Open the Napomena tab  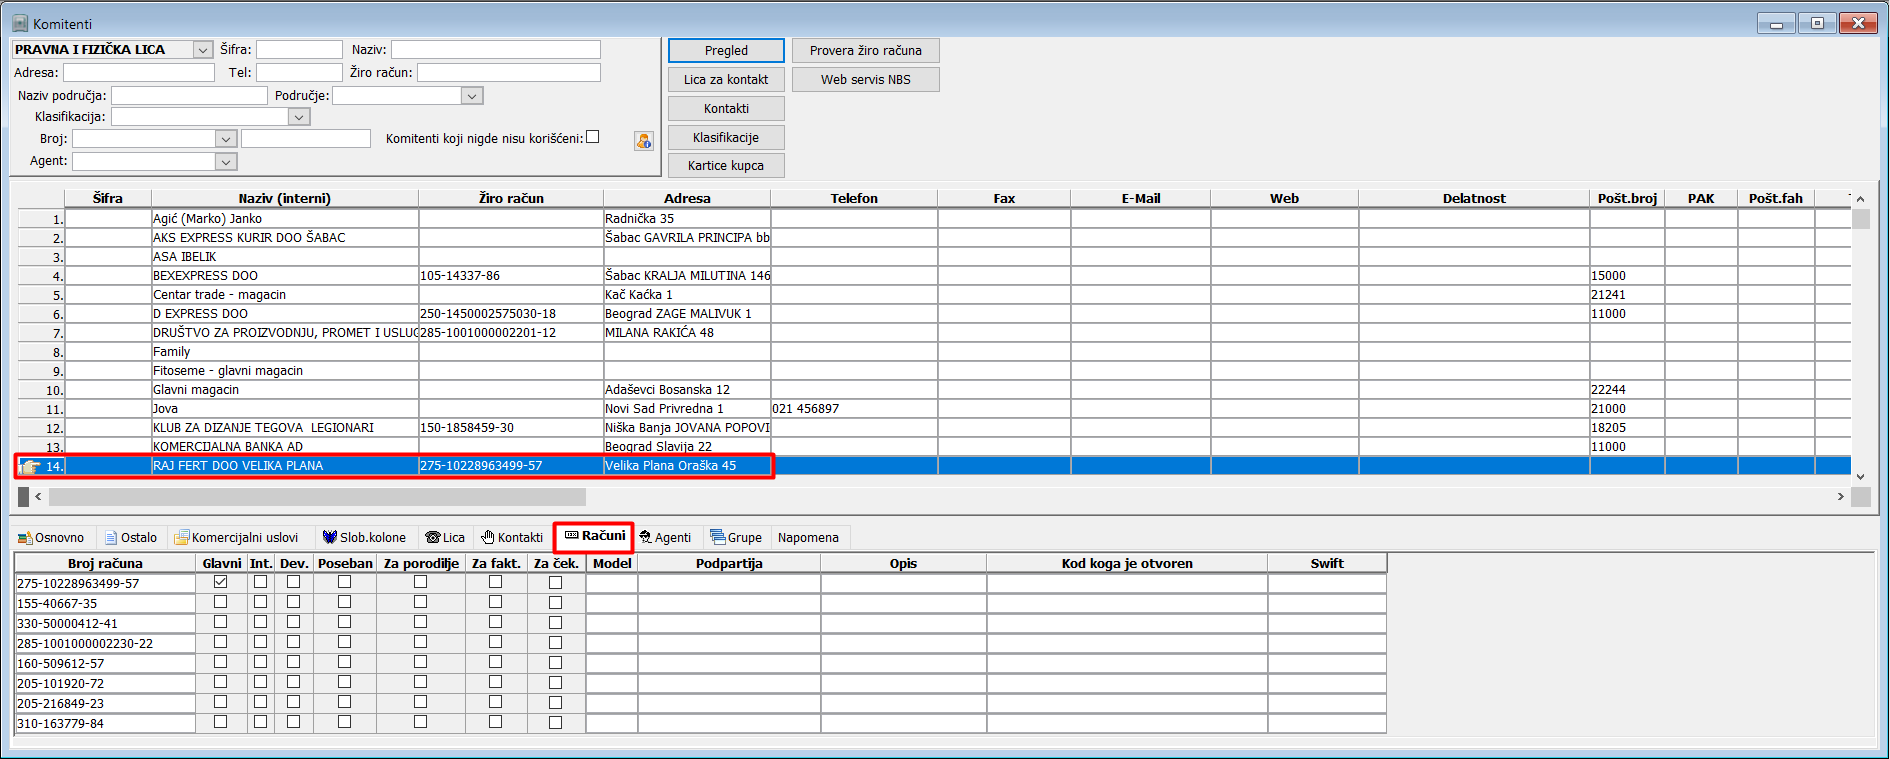pyautogui.click(x=808, y=538)
